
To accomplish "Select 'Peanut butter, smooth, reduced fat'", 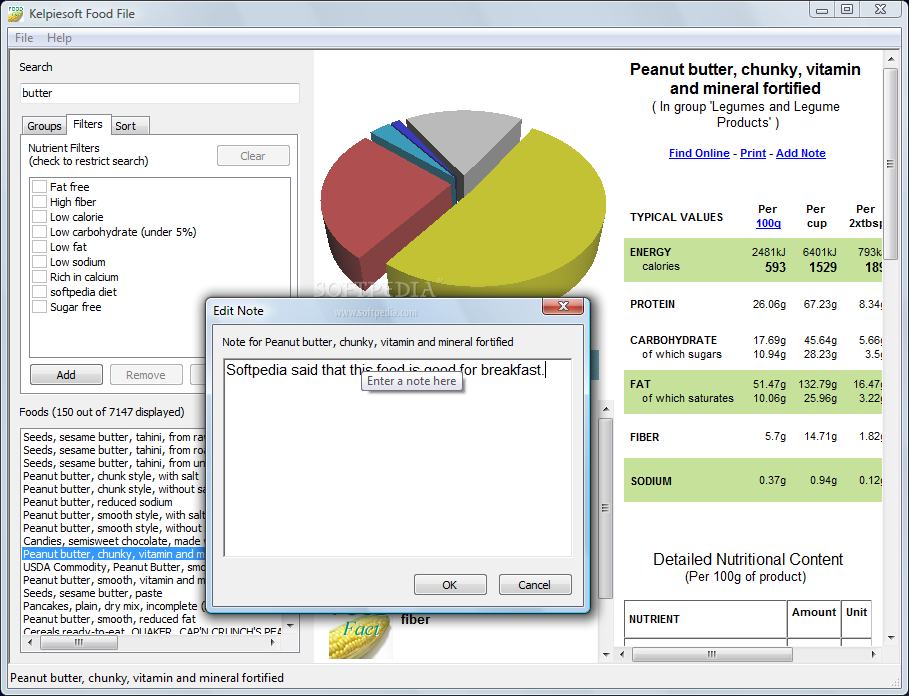I will point(110,620).
